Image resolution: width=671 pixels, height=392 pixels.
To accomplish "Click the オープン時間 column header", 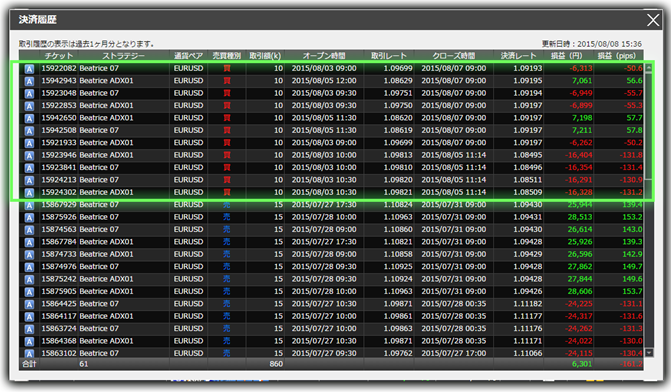I will 324,56.
